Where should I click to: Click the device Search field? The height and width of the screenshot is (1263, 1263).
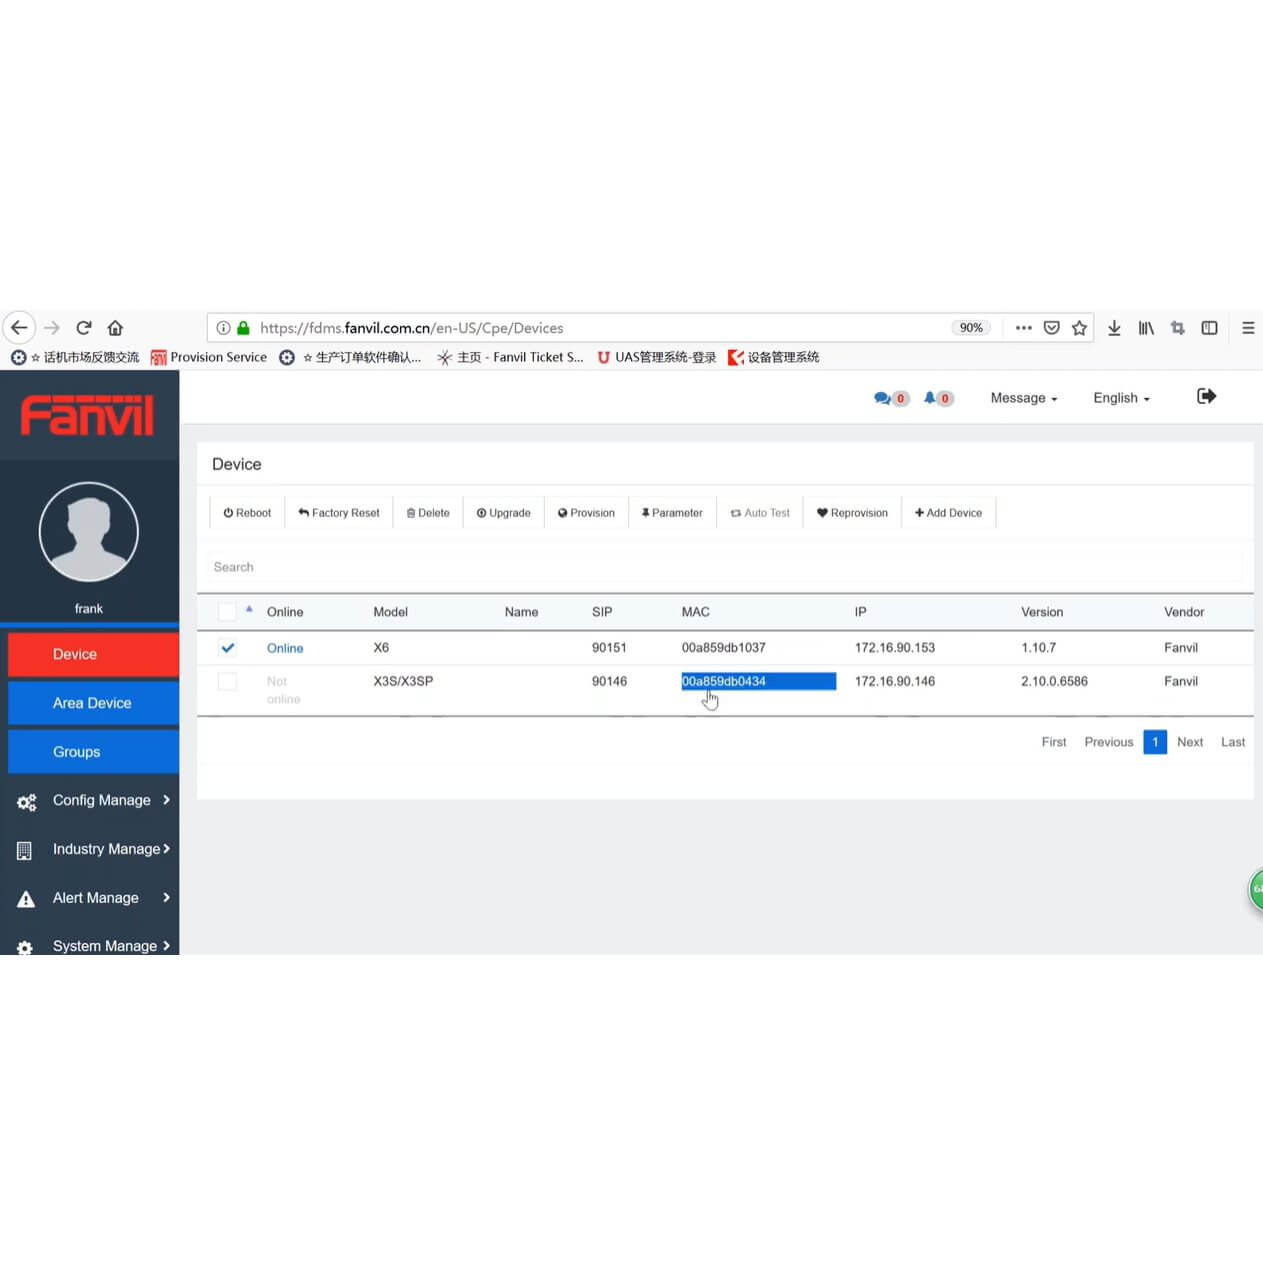[725, 567]
